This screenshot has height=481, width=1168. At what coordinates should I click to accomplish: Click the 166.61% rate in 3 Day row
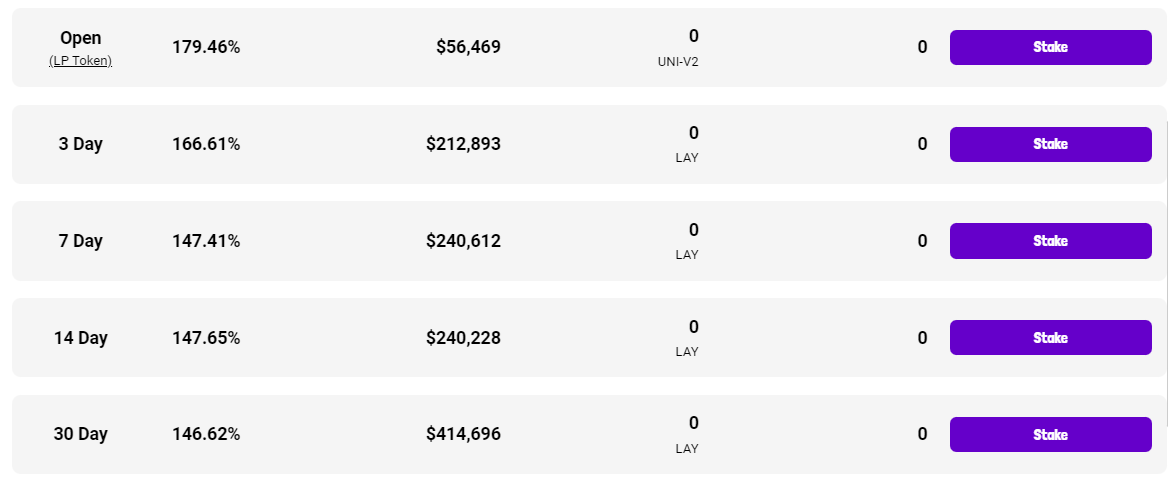pyautogui.click(x=206, y=144)
